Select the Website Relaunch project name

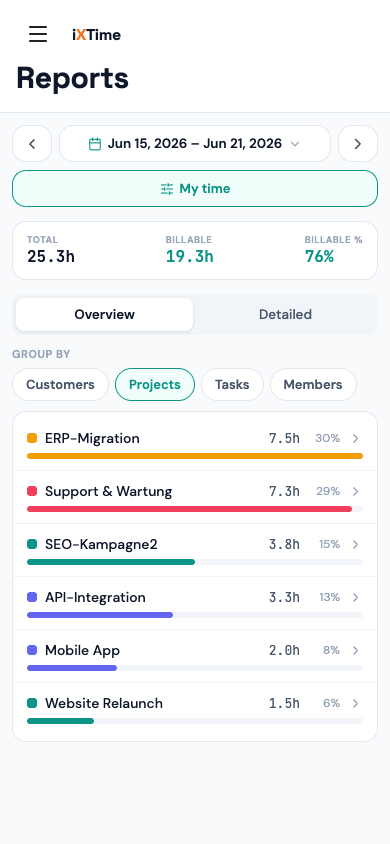point(104,704)
